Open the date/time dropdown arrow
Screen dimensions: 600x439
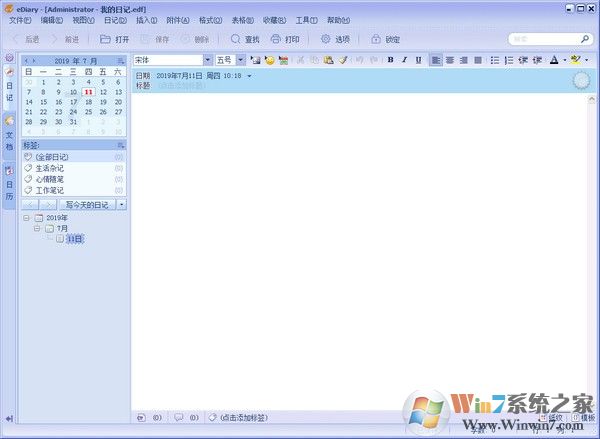[249, 76]
